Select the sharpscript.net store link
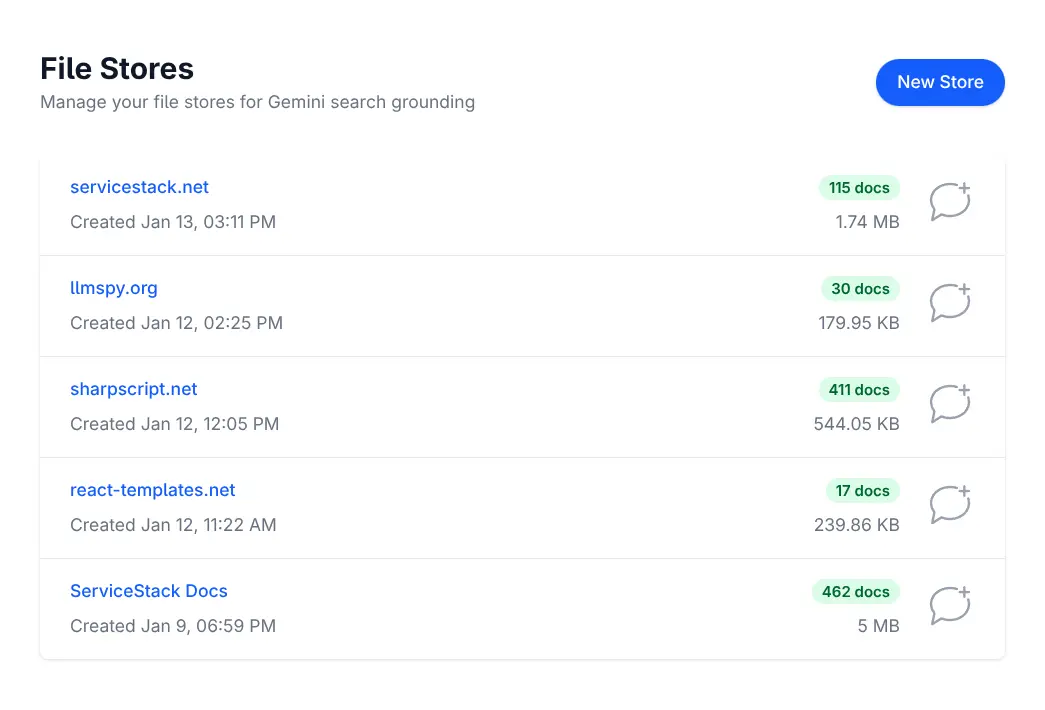Image resolution: width=1045 pixels, height=710 pixels. pyautogui.click(x=134, y=389)
